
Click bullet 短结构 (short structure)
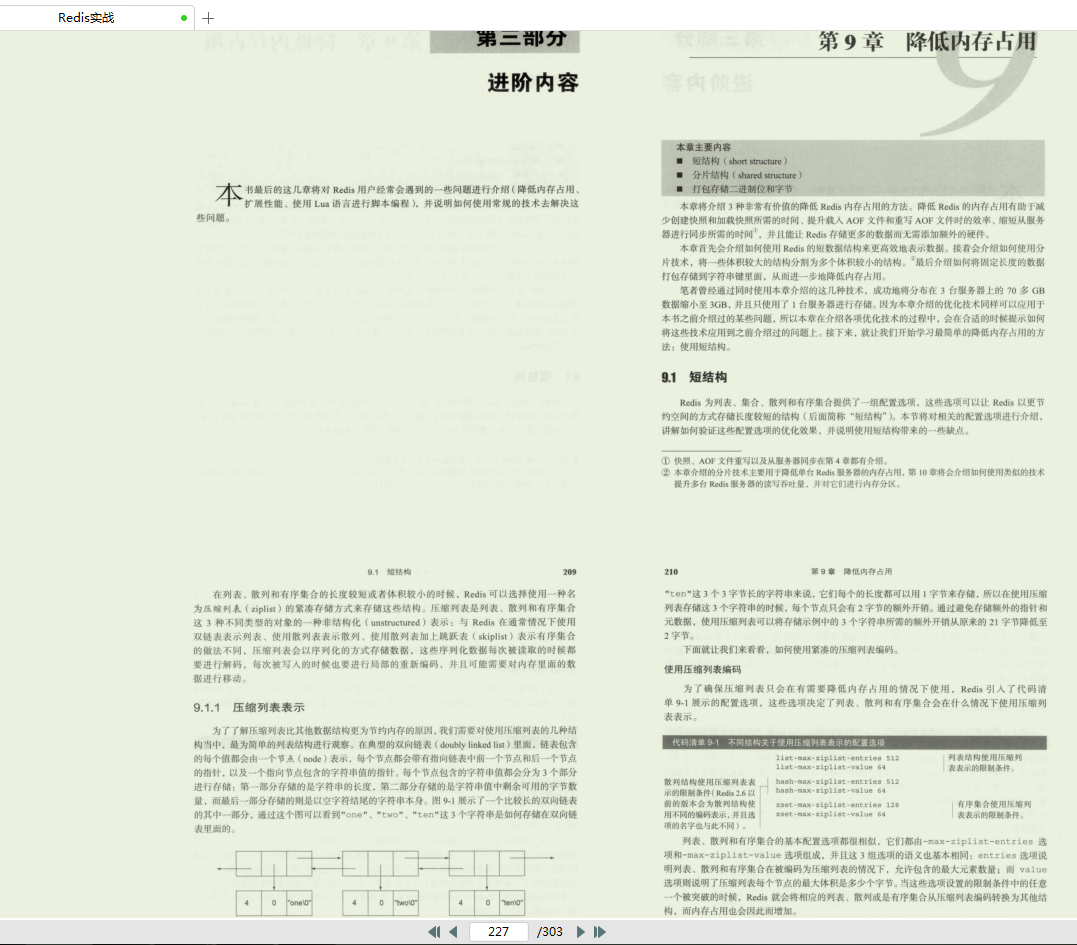[x=740, y=161]
